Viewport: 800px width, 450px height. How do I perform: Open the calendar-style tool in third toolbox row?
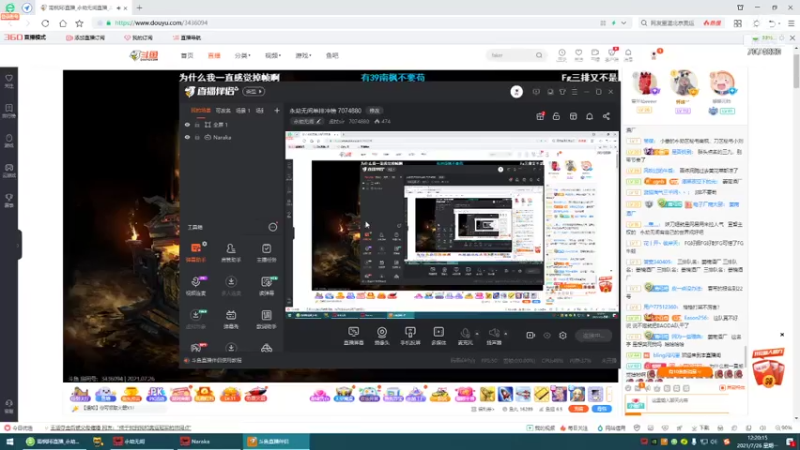click(231, 319)
